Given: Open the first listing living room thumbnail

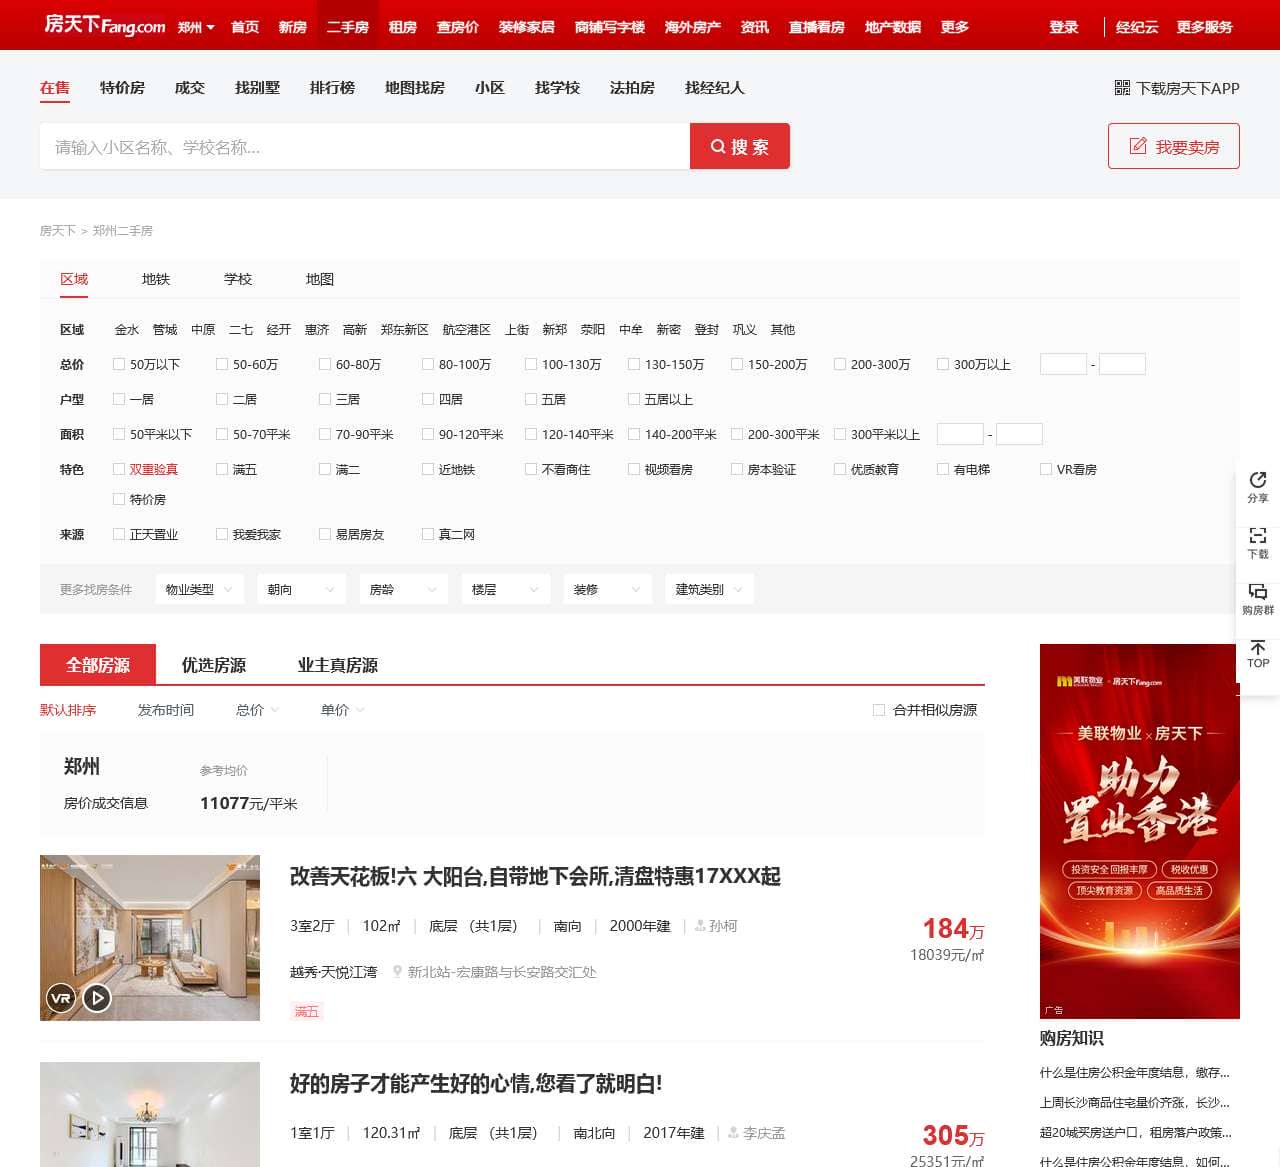Looking at the screenshot, I should pyautogui.click(x=150, y=938).
